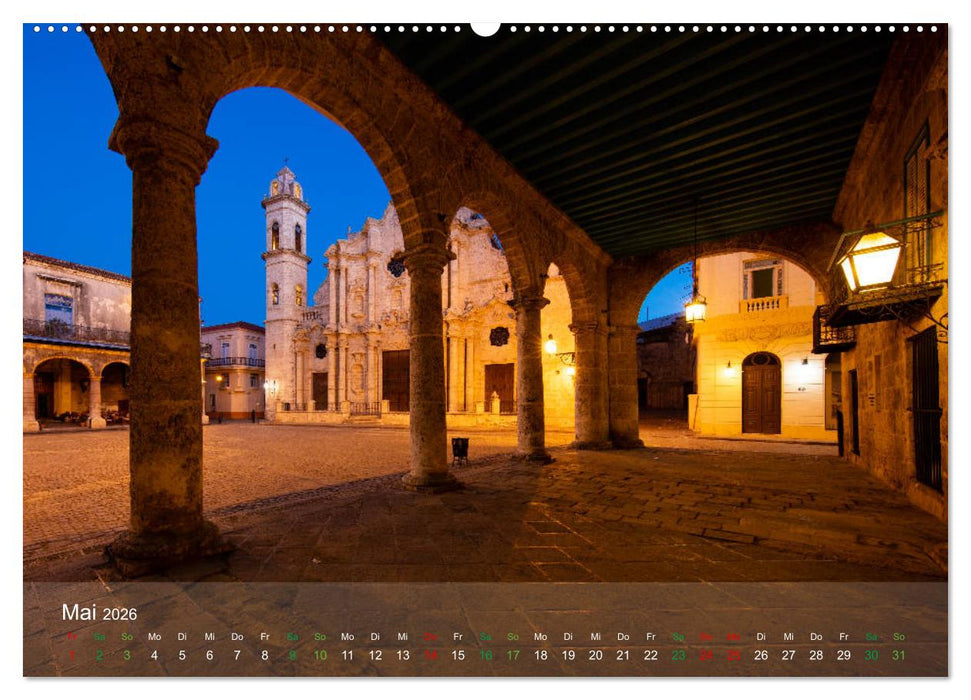This screenshot has width=971, height=700.
Task: Select day 31 at the row end
Action: [x=899, y=655]
